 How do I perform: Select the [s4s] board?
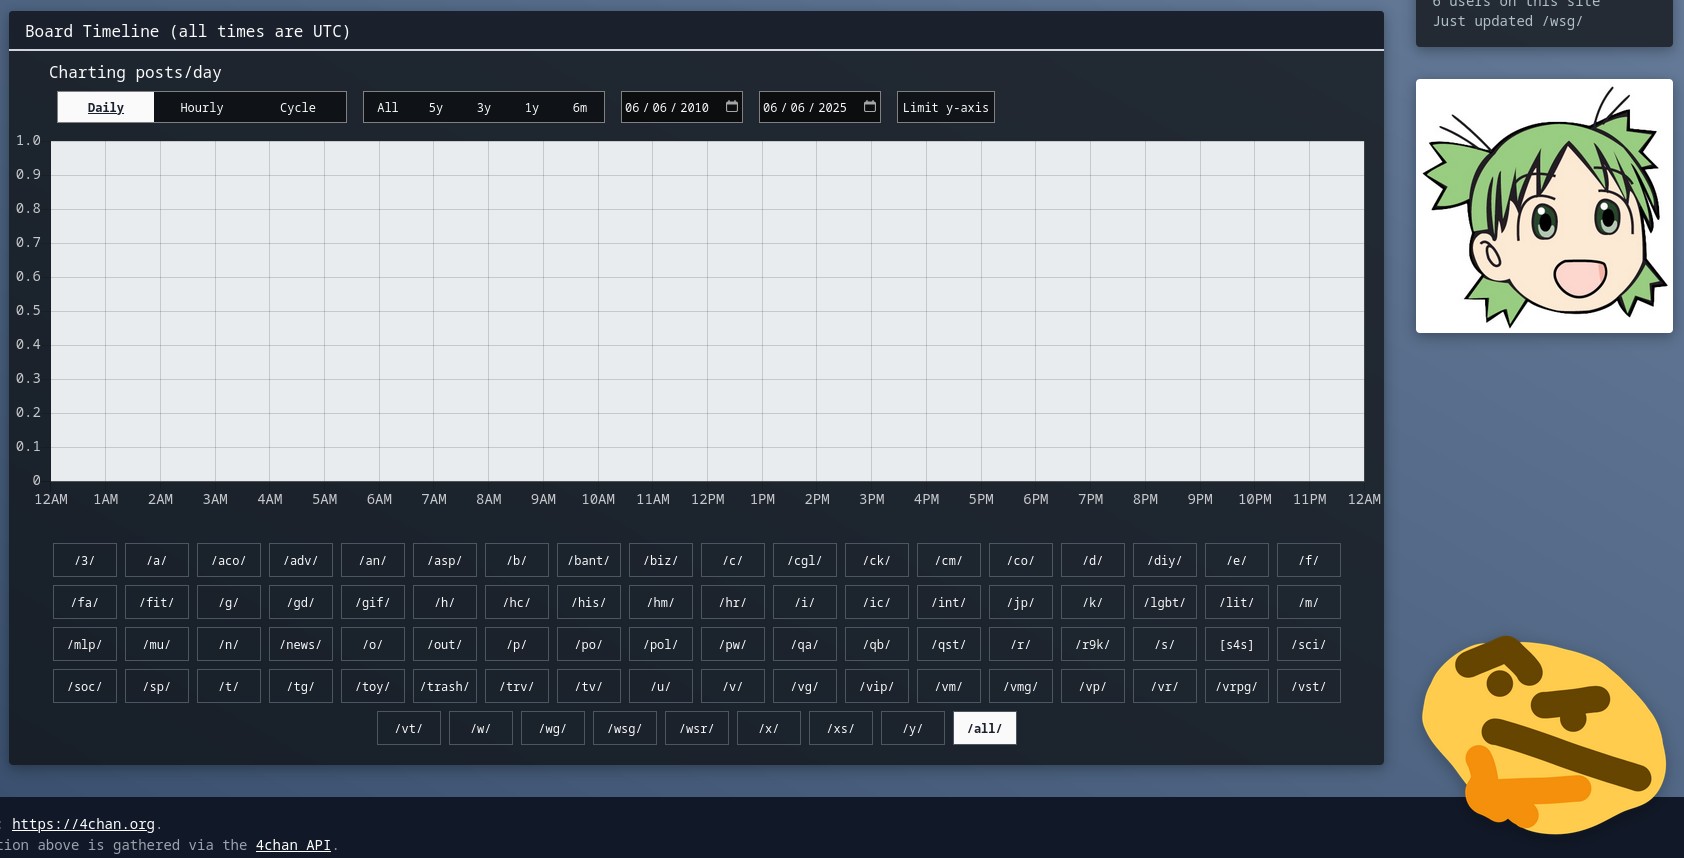click(1237, 644)
